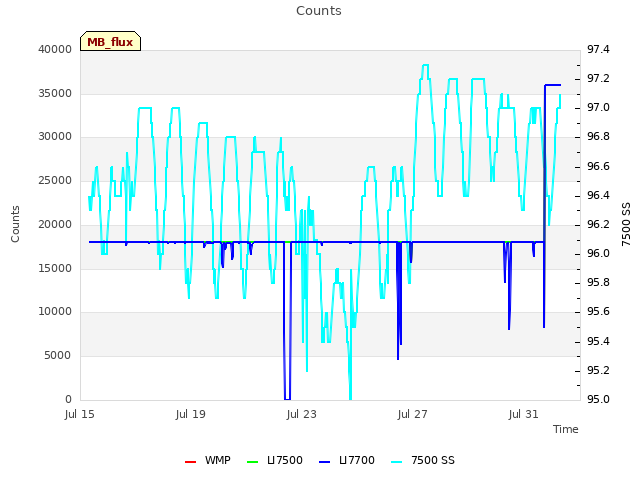
Task: Click the 96.2 right axis value
Action: coord(598,224)
